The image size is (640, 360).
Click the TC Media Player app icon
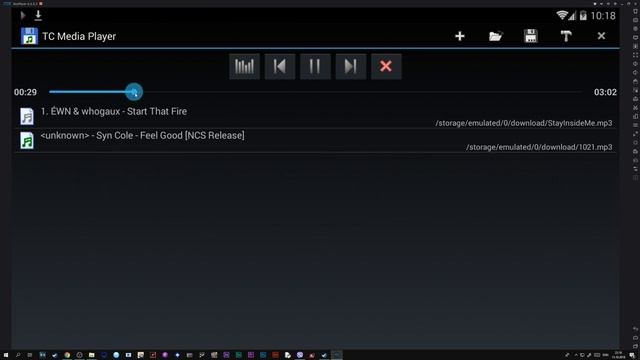pos(29,36)
